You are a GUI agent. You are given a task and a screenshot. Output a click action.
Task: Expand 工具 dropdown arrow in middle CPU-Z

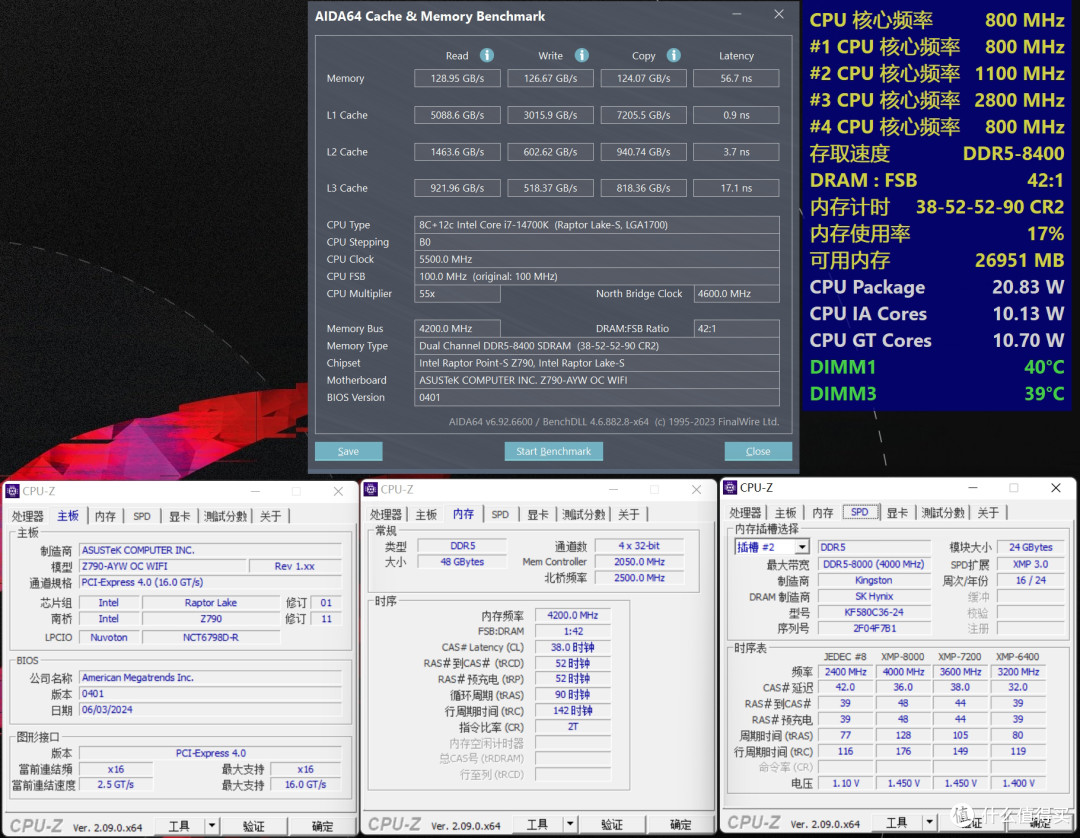click(570, 824)
